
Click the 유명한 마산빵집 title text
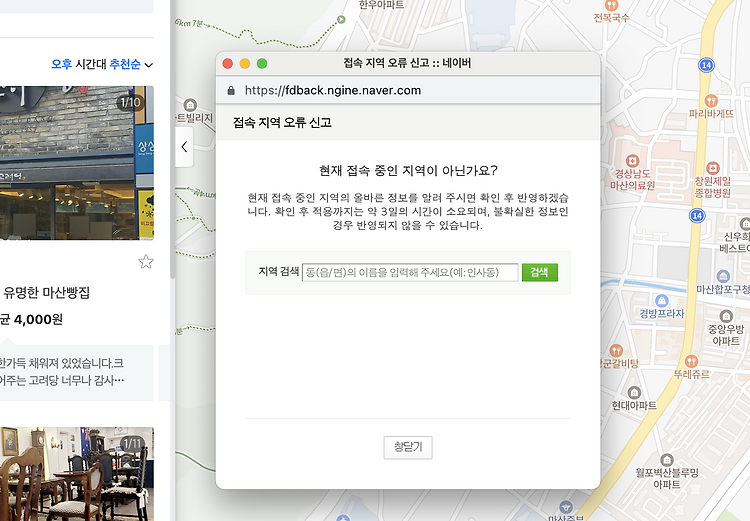click(46, 292)
